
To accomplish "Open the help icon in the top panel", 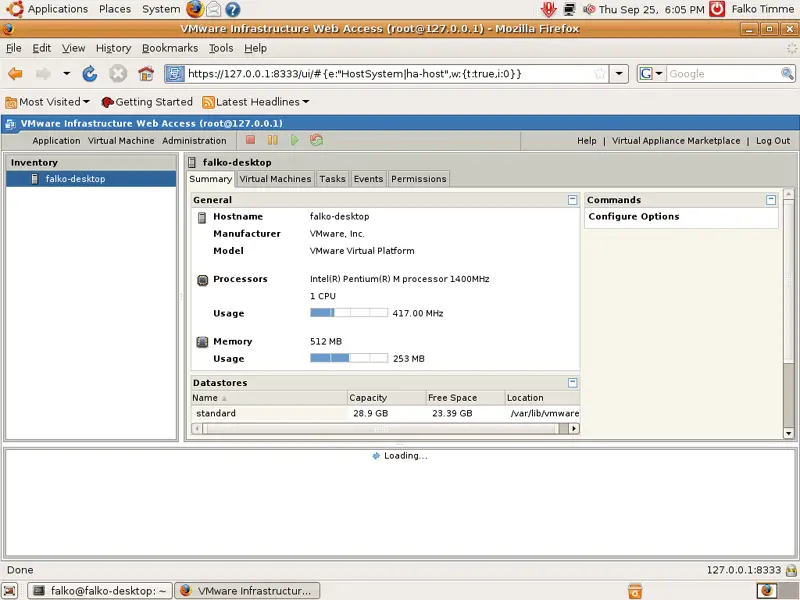I will pos(233,9).
